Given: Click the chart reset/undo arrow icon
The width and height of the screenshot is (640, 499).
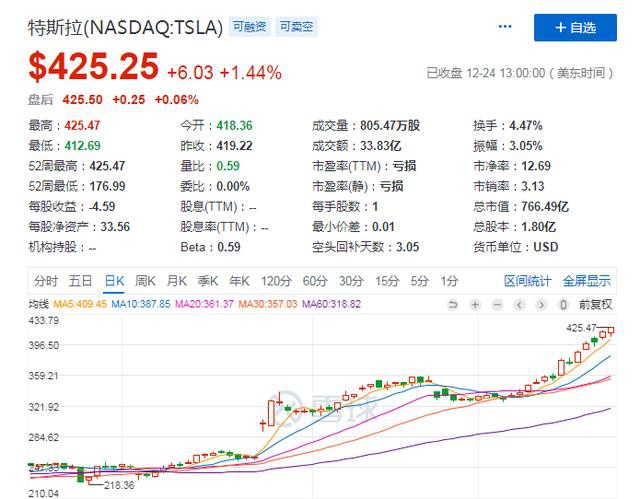Looking at the screenshot, I should point(453,305).
